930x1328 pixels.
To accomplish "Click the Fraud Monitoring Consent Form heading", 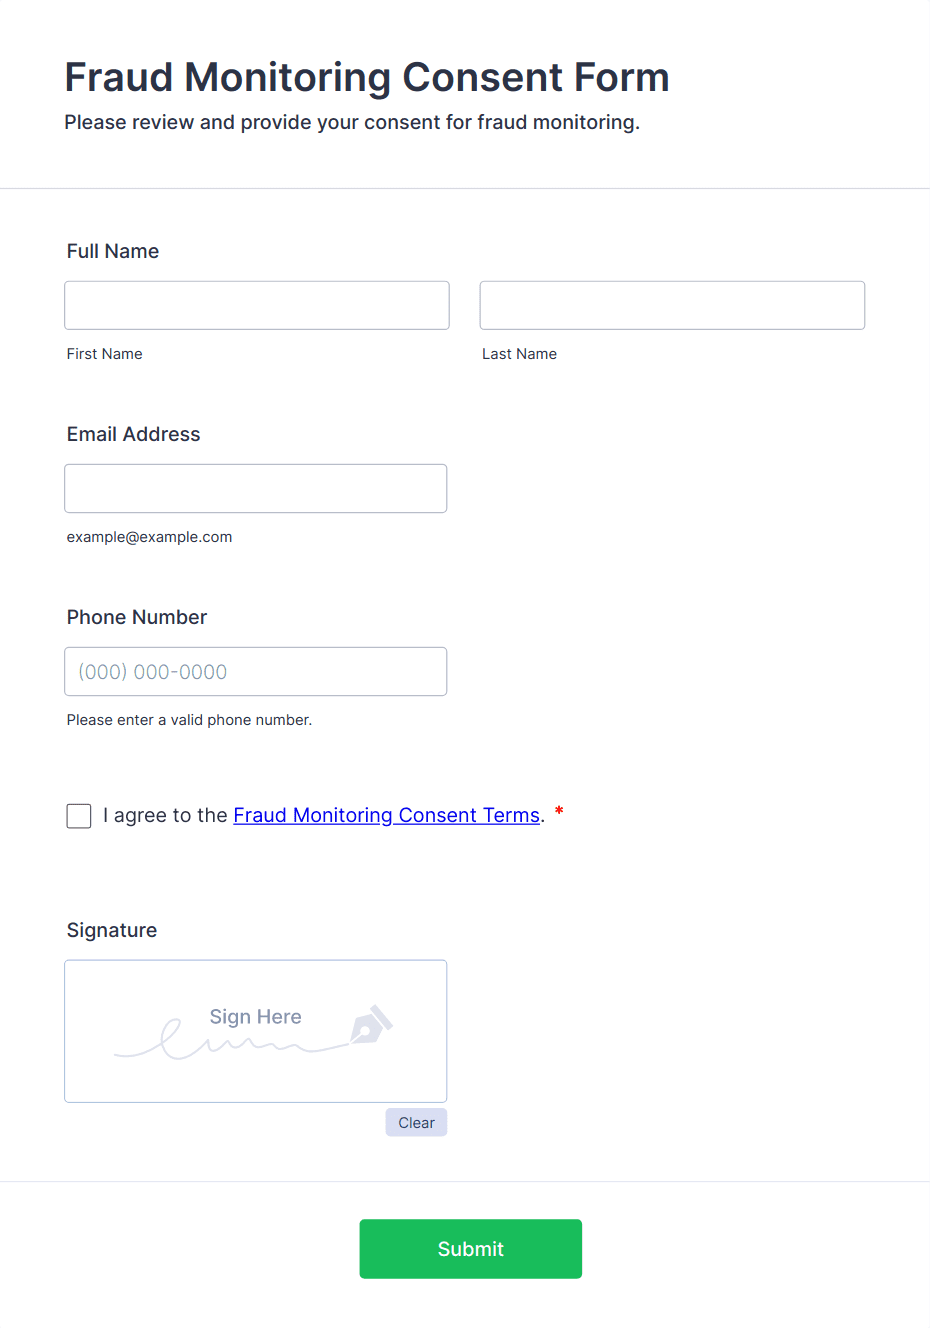I will coord(367,77).
